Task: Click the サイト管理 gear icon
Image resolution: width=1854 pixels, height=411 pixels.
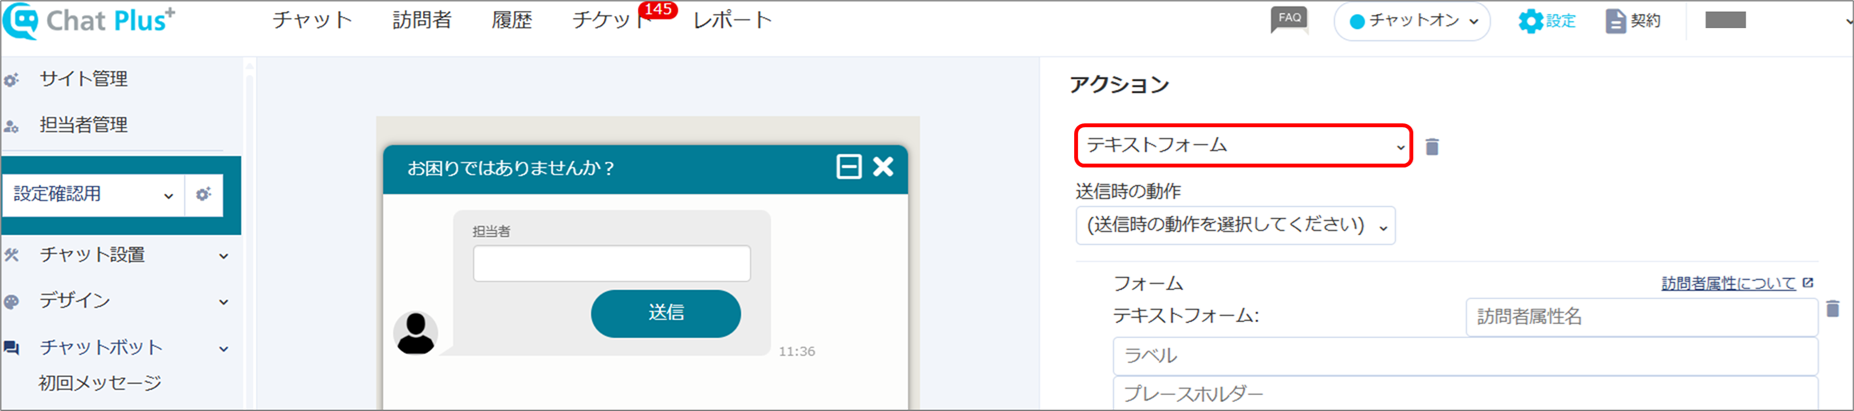Action: point(11,80)
